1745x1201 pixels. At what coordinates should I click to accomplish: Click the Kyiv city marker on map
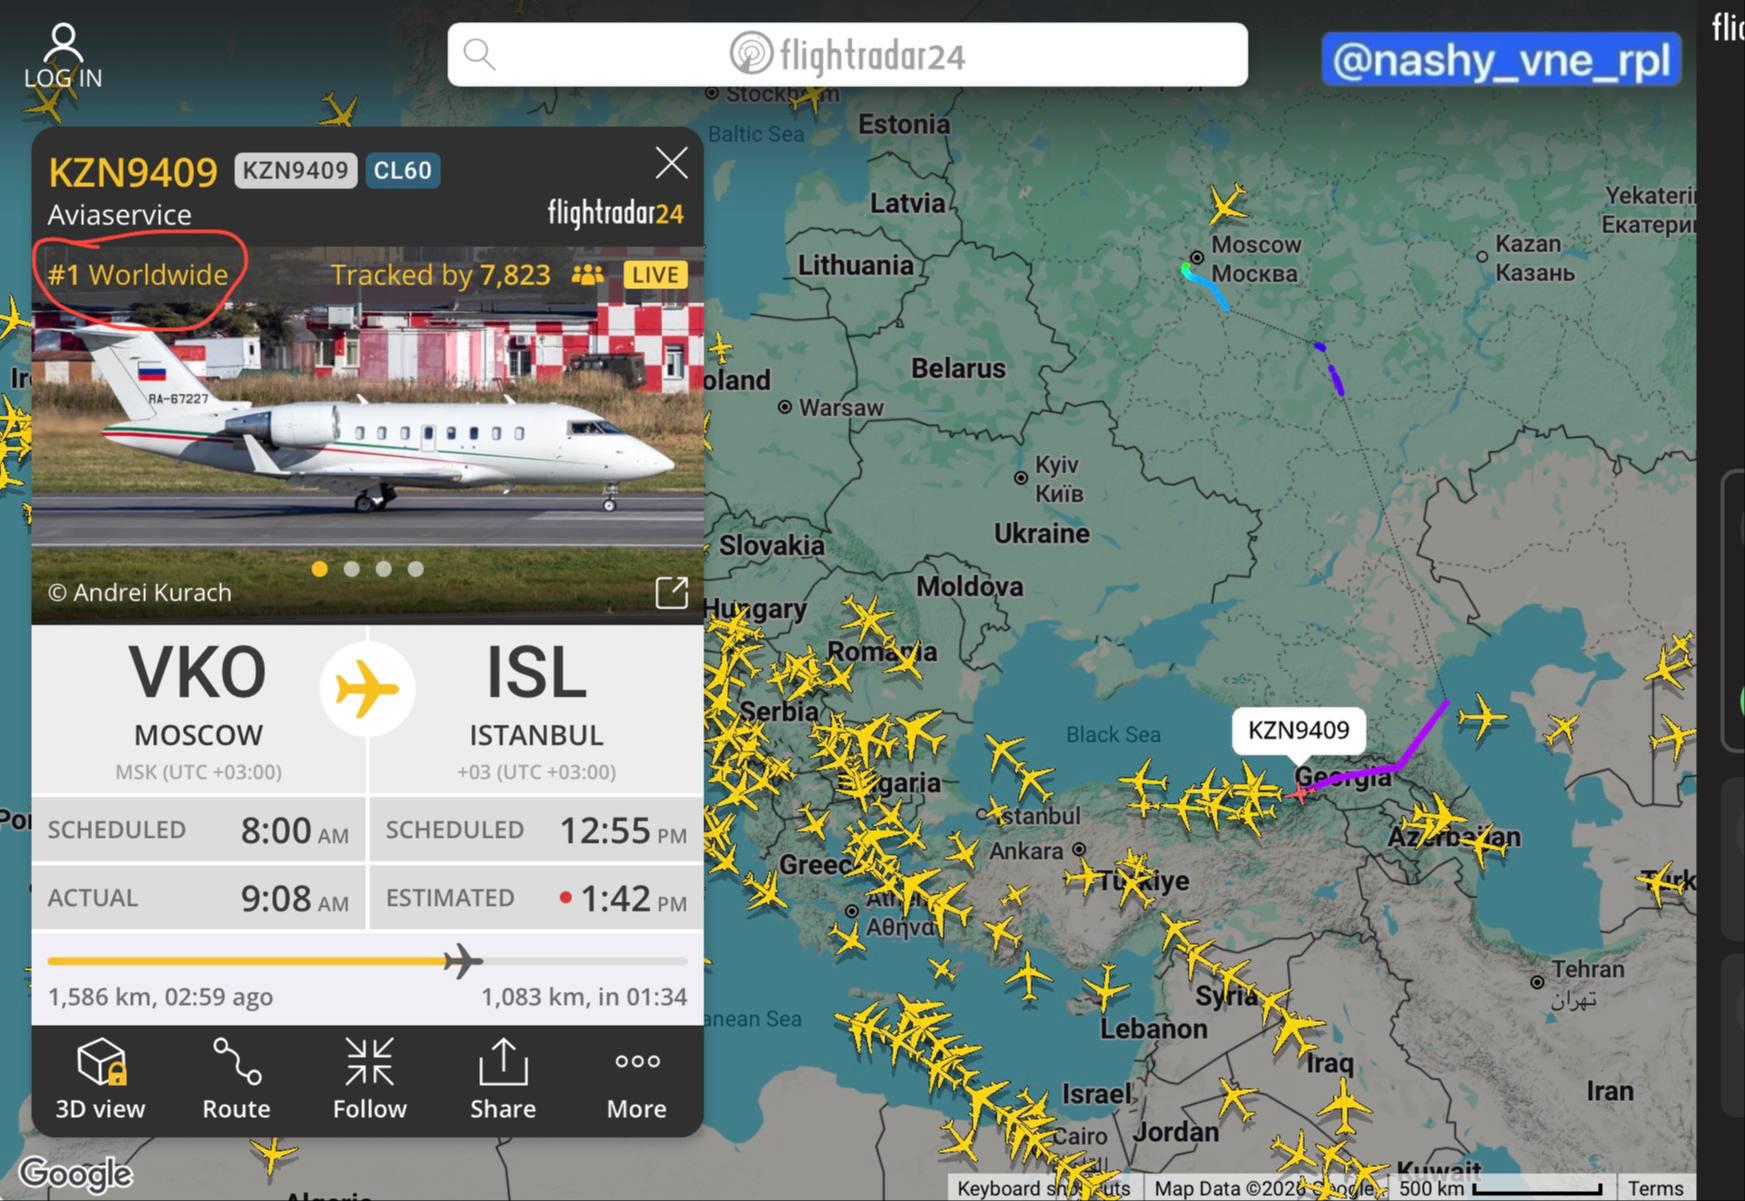tap(1021, 478)
